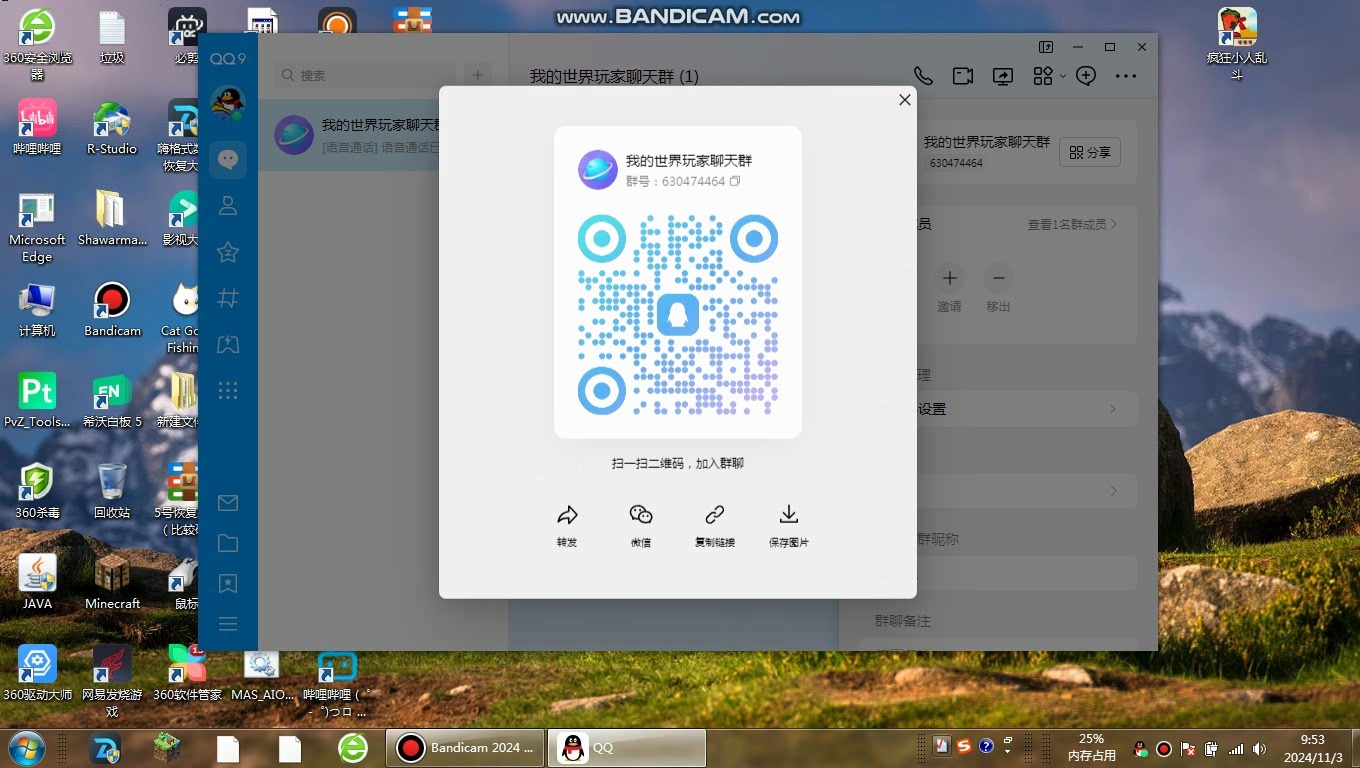Start a video call in QQ chat

click(962, 76)
